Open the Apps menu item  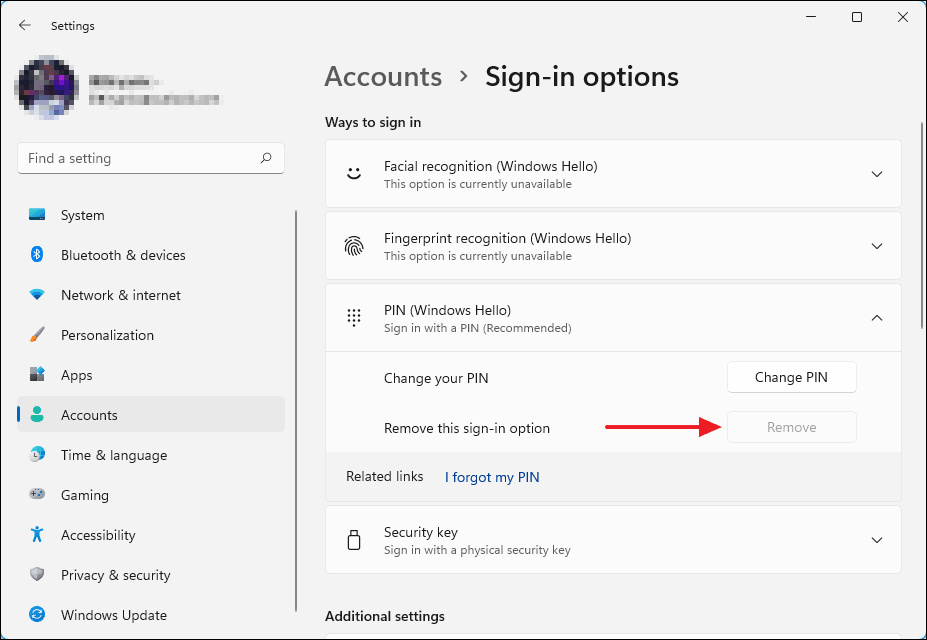151,375
